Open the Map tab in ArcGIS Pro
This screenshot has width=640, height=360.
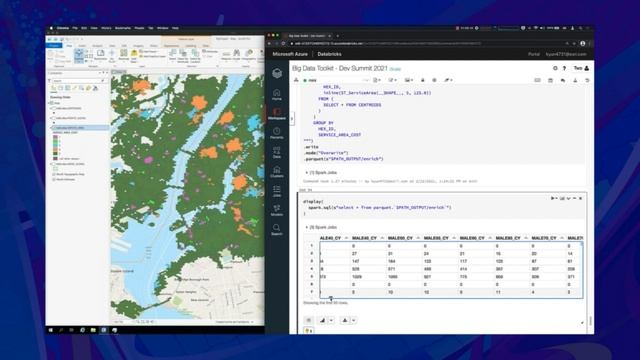tap(69, 45)
